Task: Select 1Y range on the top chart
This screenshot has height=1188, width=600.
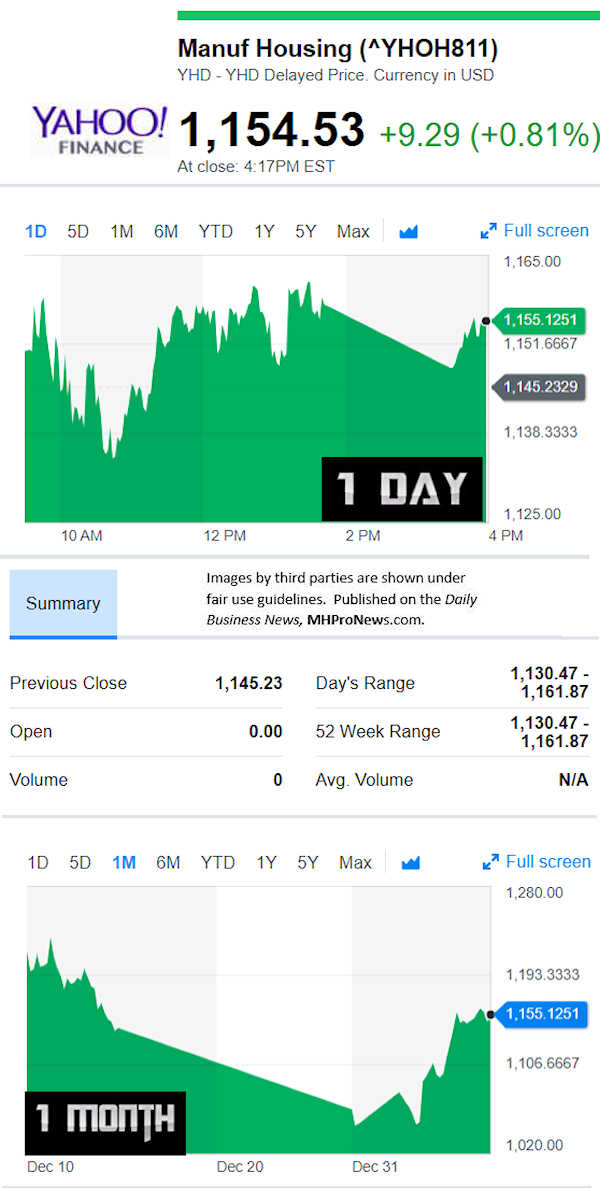Action: click(x=264, y=232)
